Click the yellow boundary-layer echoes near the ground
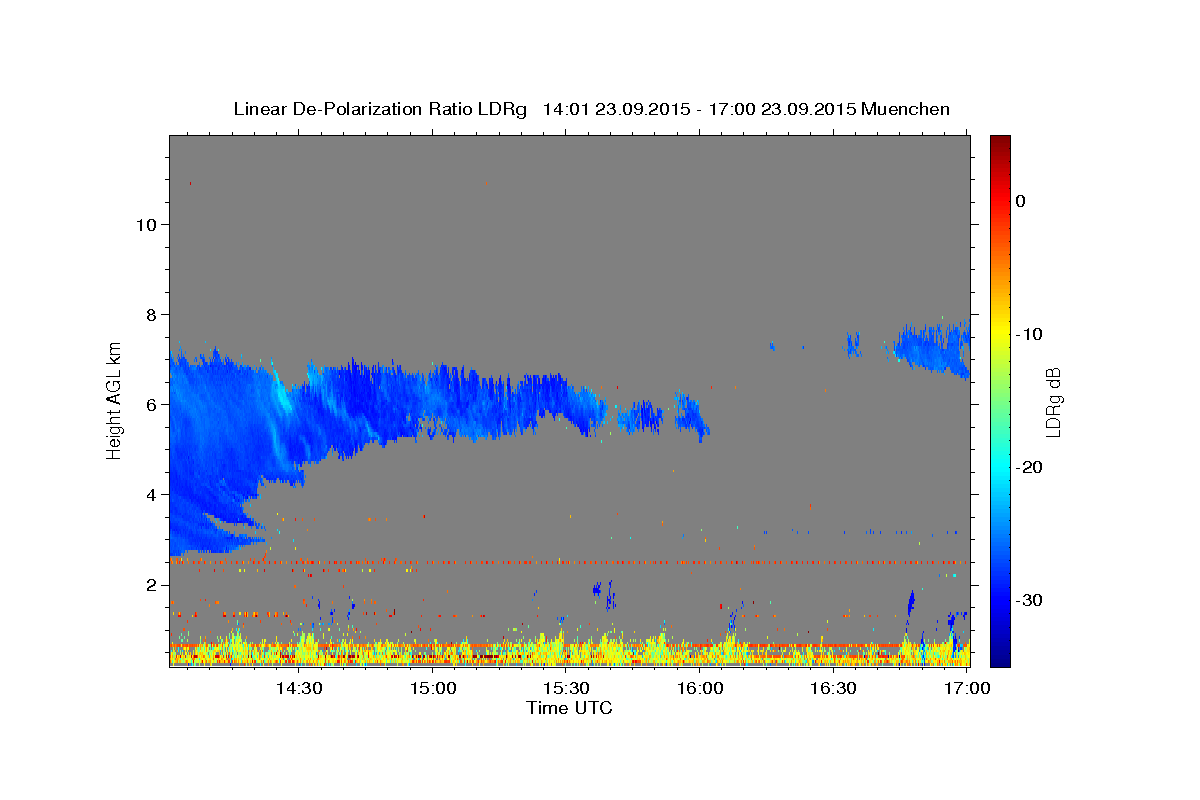This screenshot has height=800, width=1200. pos(569,651)
